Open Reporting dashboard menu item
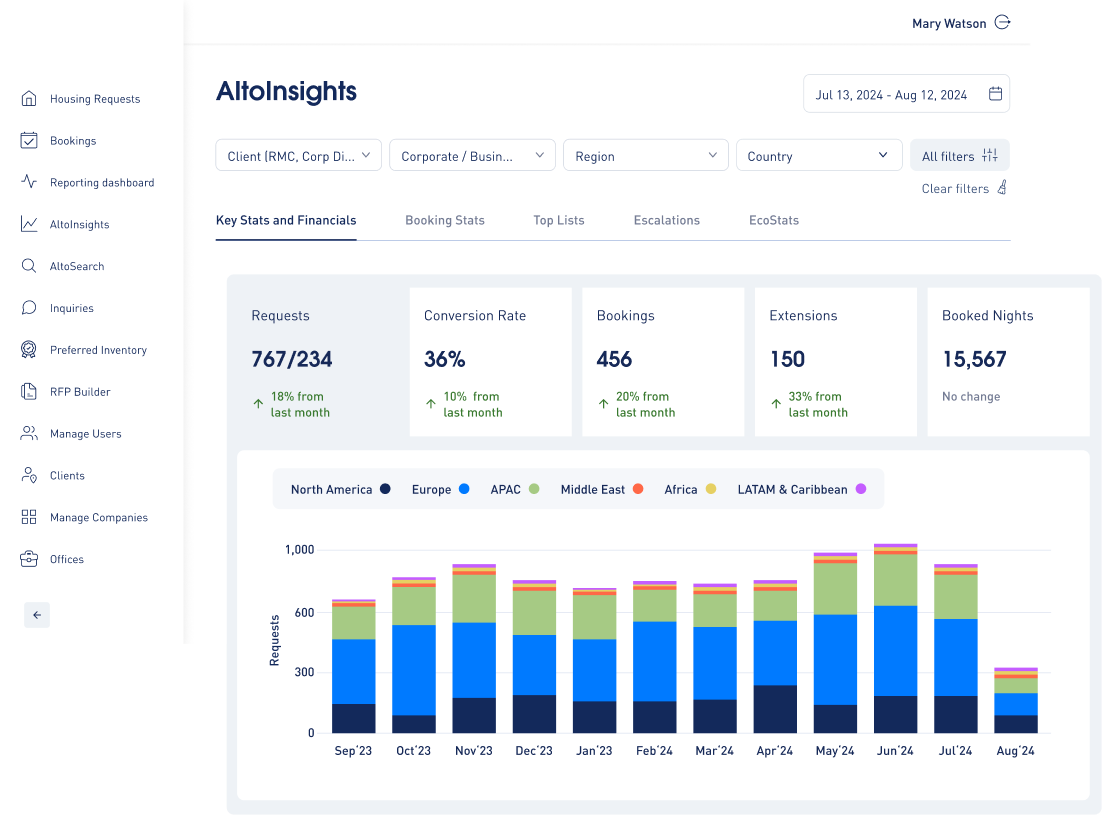 coord(102,183)
